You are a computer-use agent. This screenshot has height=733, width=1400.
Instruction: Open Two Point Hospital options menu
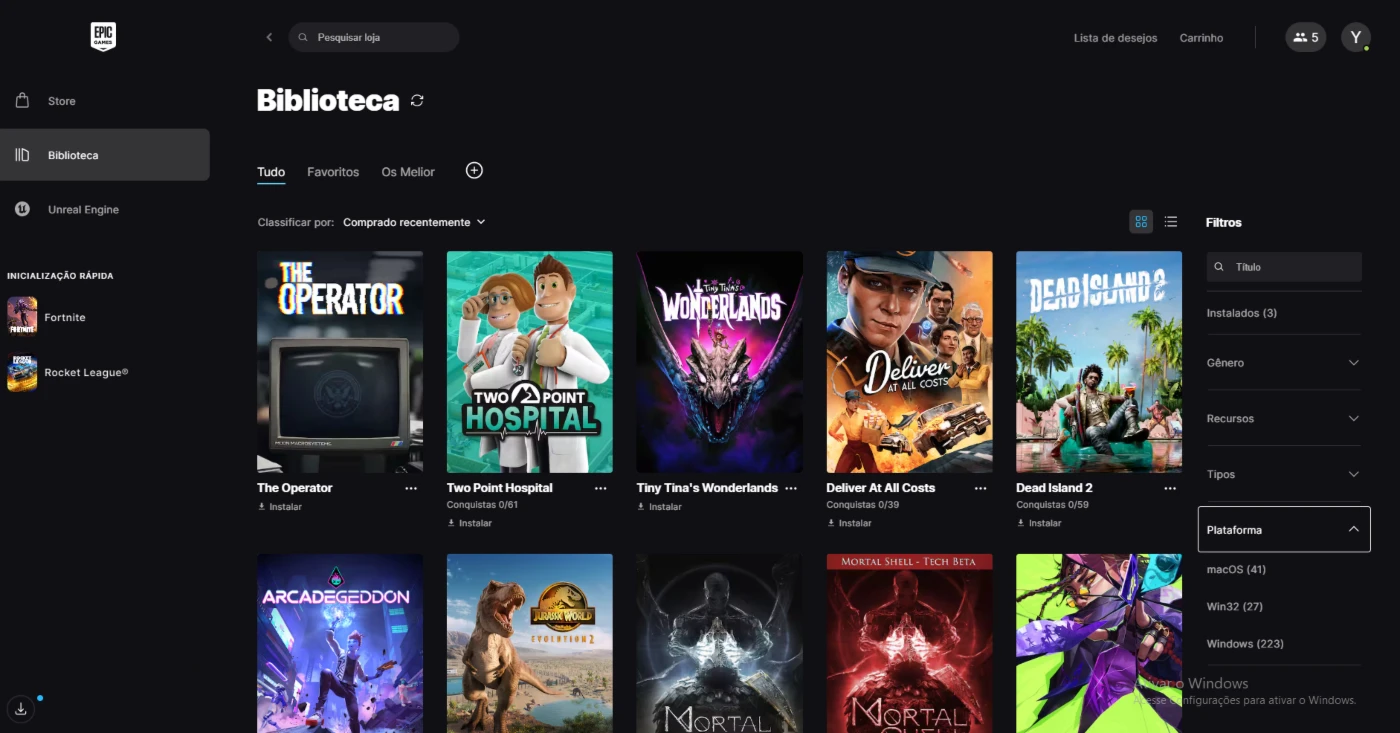click(601, 489)
